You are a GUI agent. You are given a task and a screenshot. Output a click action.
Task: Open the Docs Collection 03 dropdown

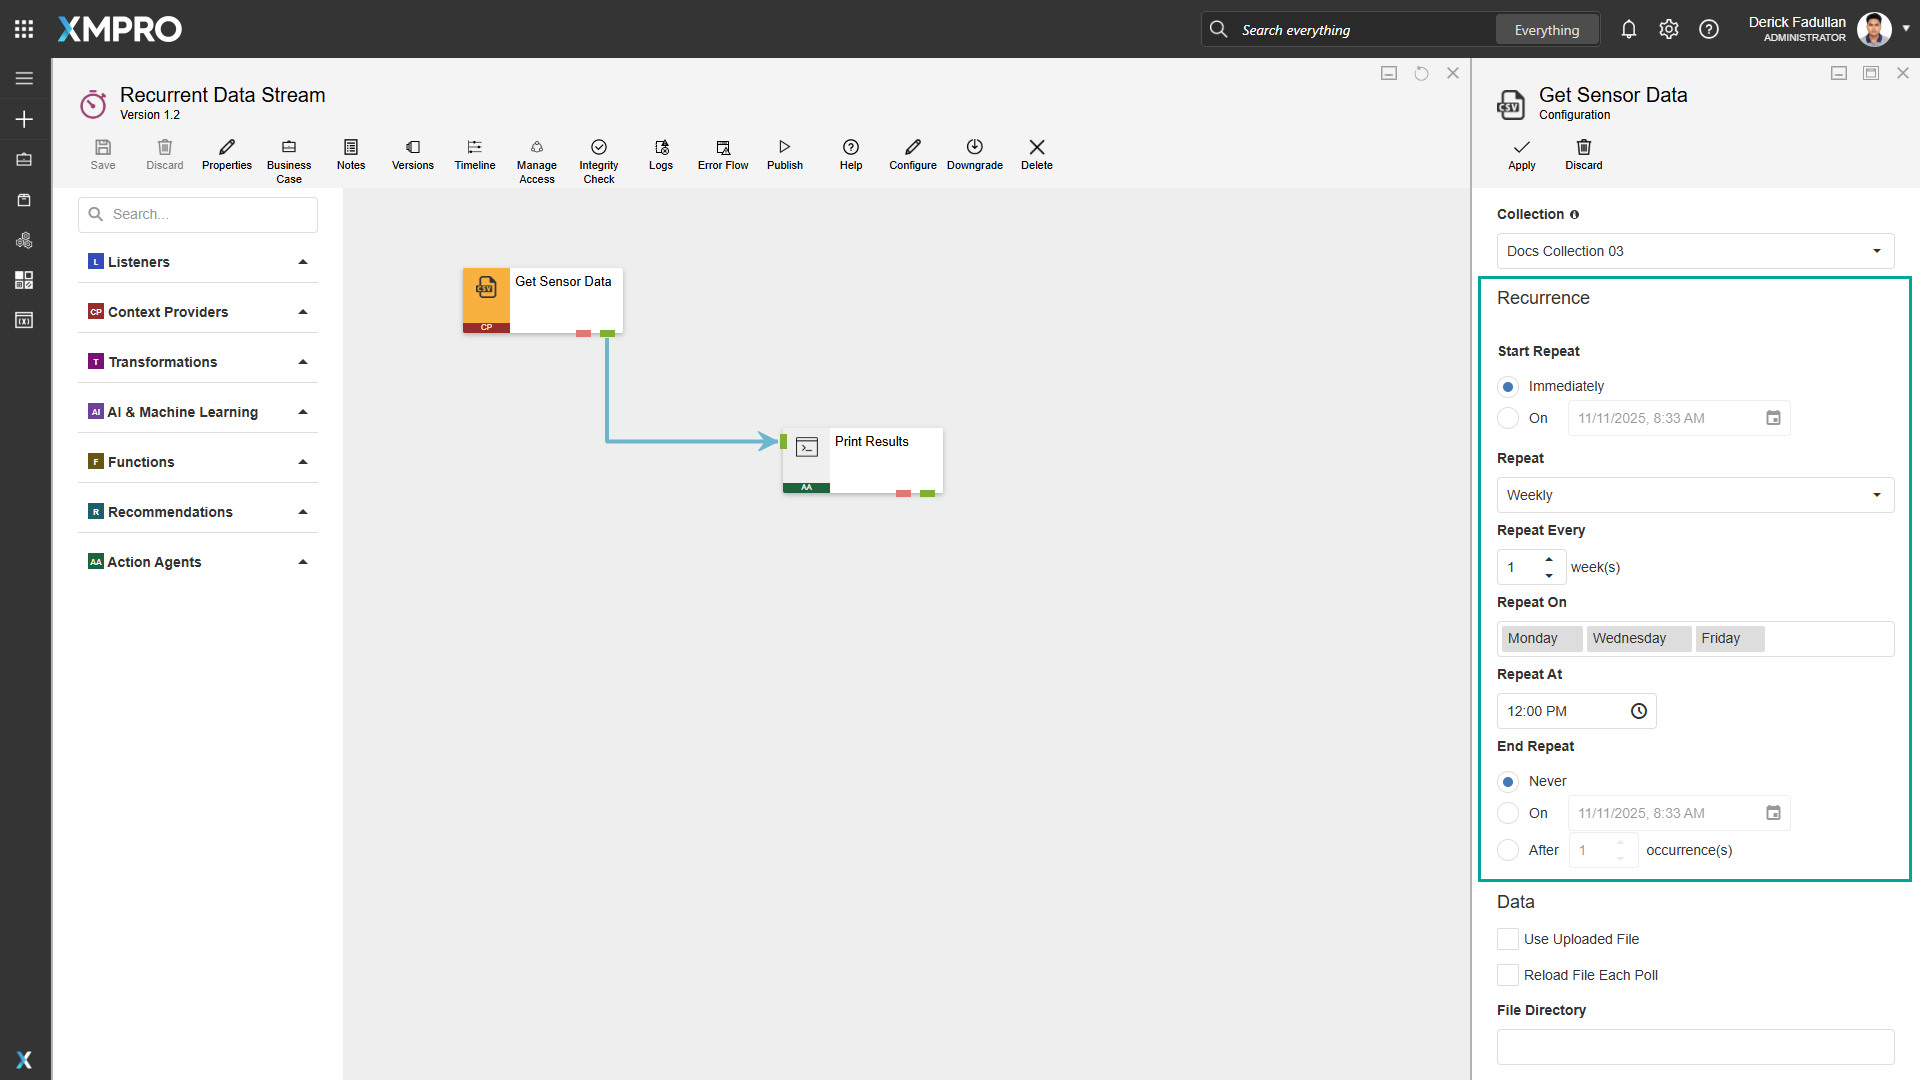[x=1694, y=250]
